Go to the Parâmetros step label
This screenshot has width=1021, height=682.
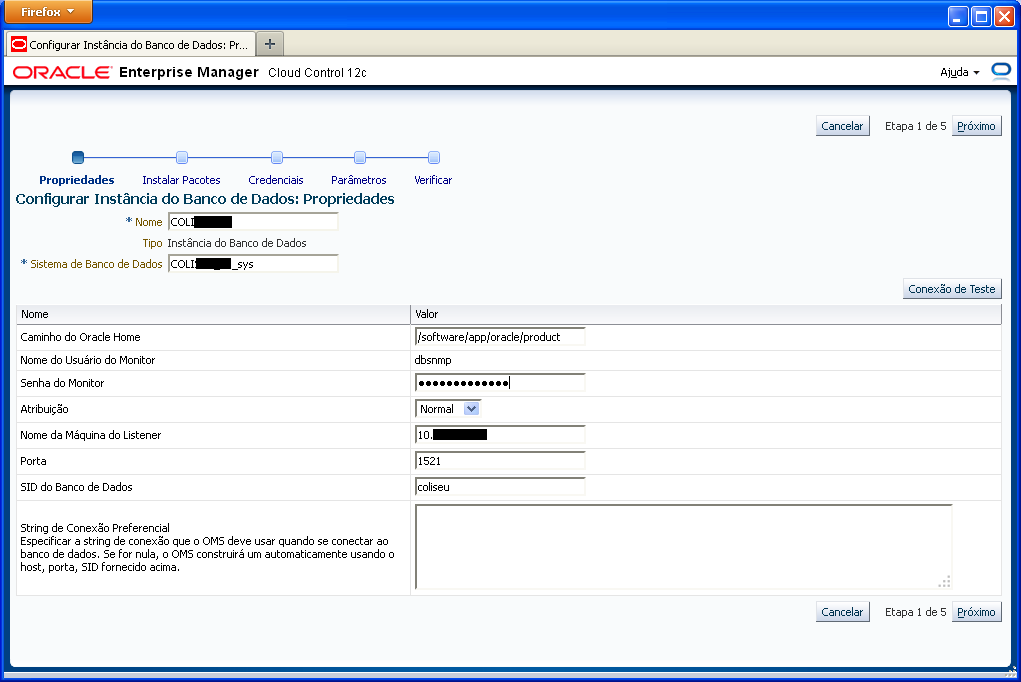(x=359, y=180)
